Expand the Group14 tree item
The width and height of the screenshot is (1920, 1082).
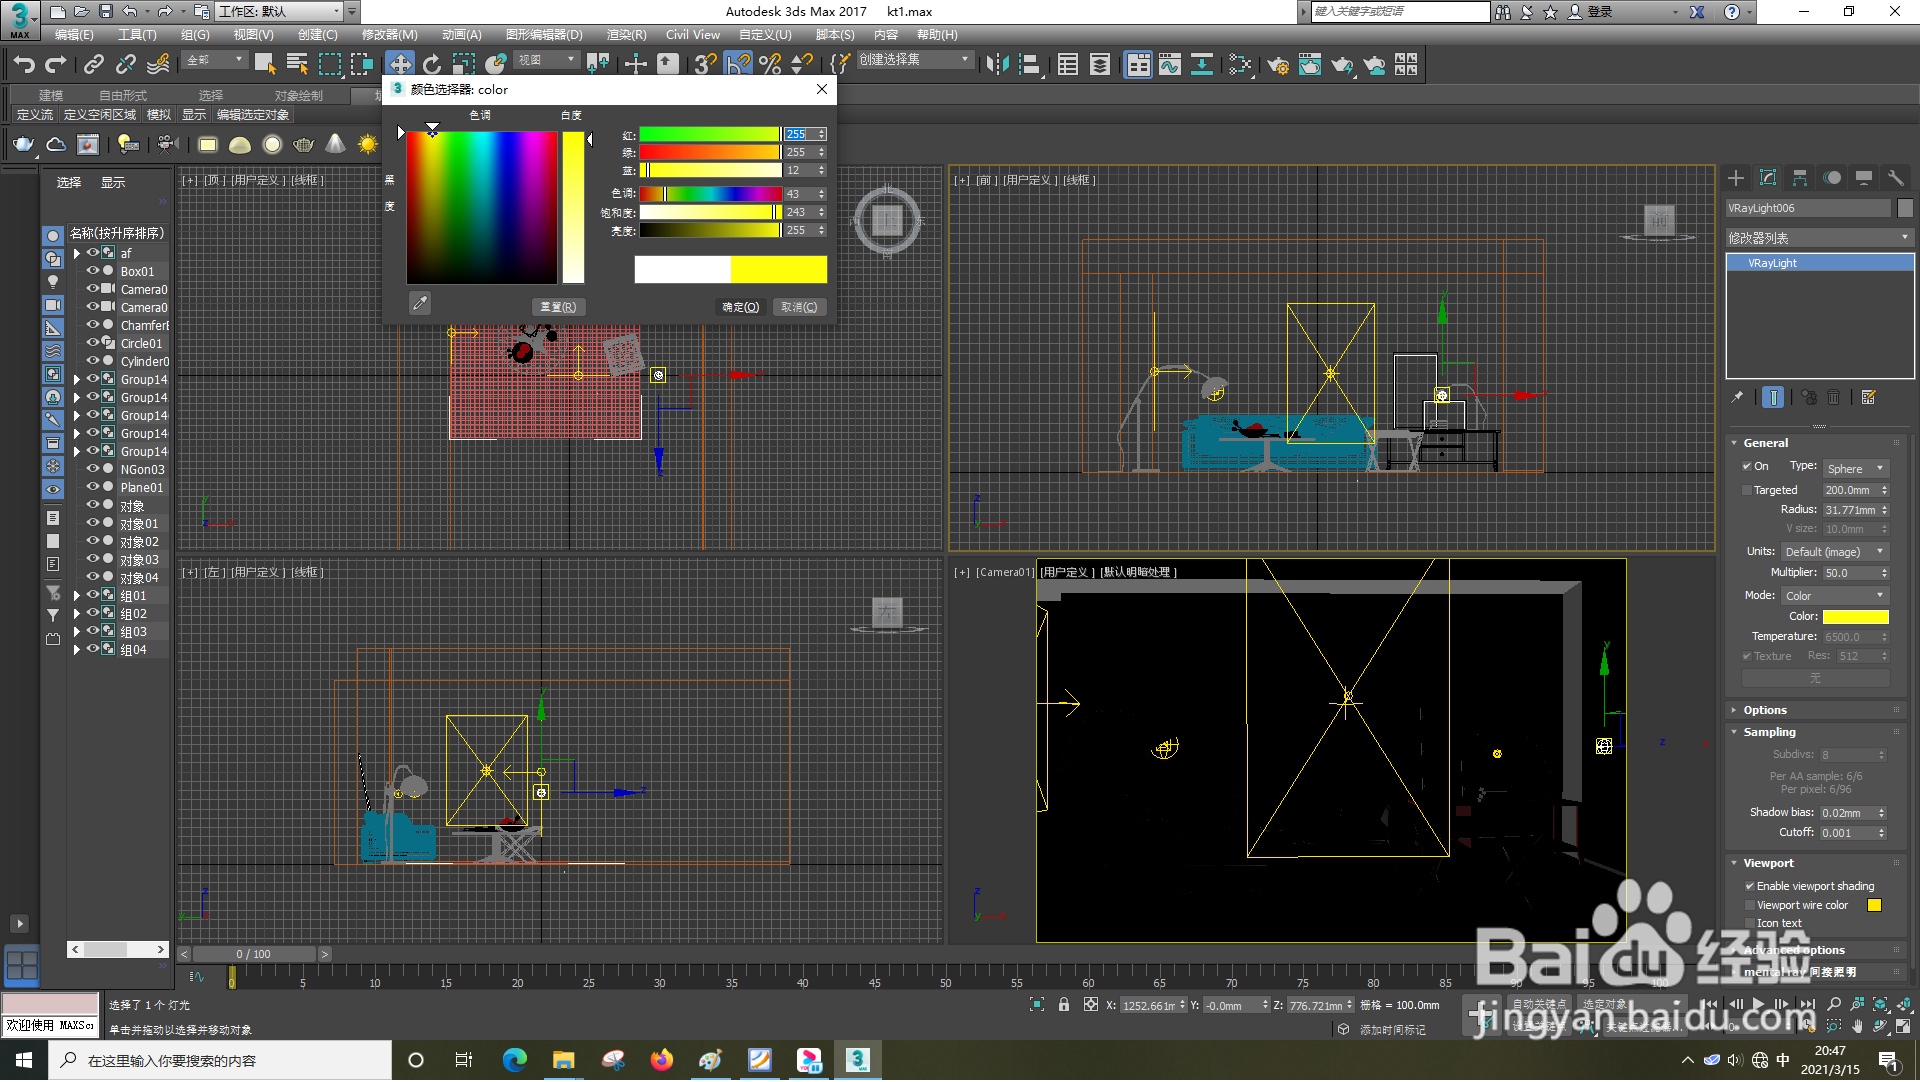coord(77,380)
